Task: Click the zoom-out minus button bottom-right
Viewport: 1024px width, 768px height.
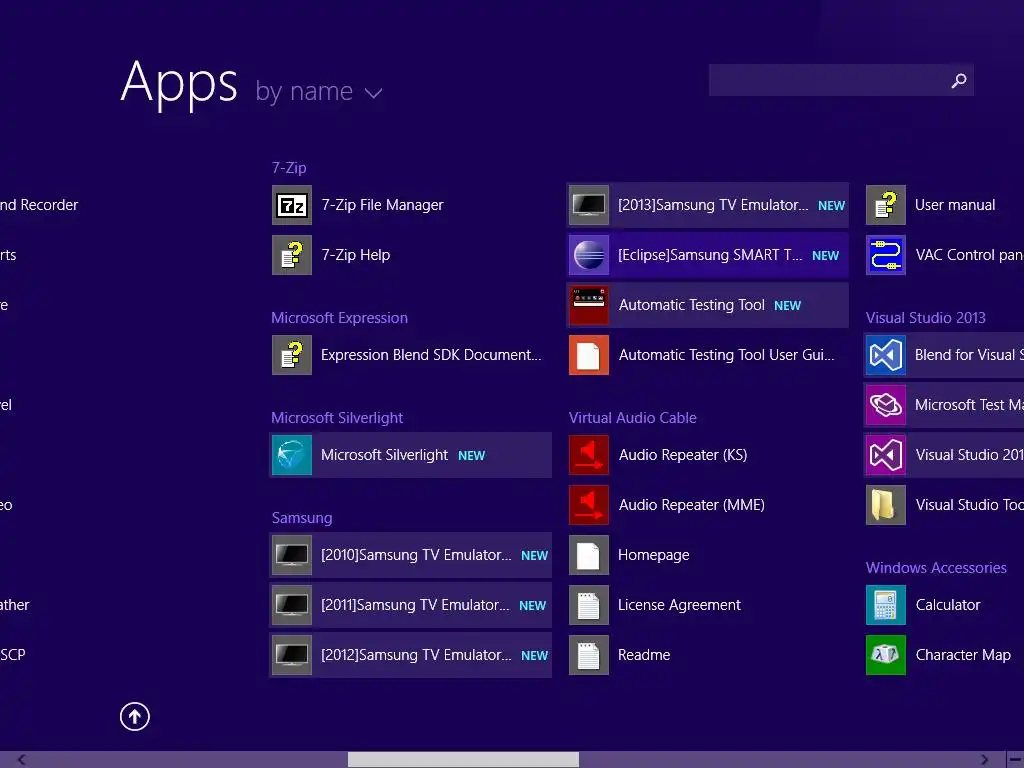Action: (x=1016, y=760)
